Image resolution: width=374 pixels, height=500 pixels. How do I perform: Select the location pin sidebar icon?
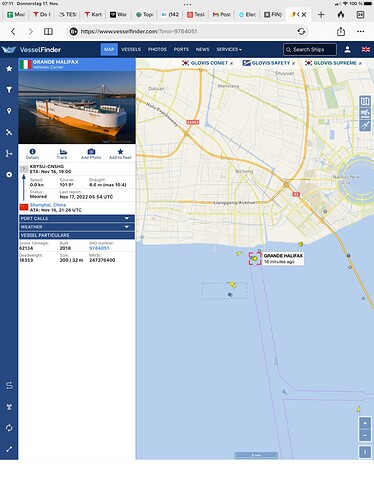click(x=9, y=111)
